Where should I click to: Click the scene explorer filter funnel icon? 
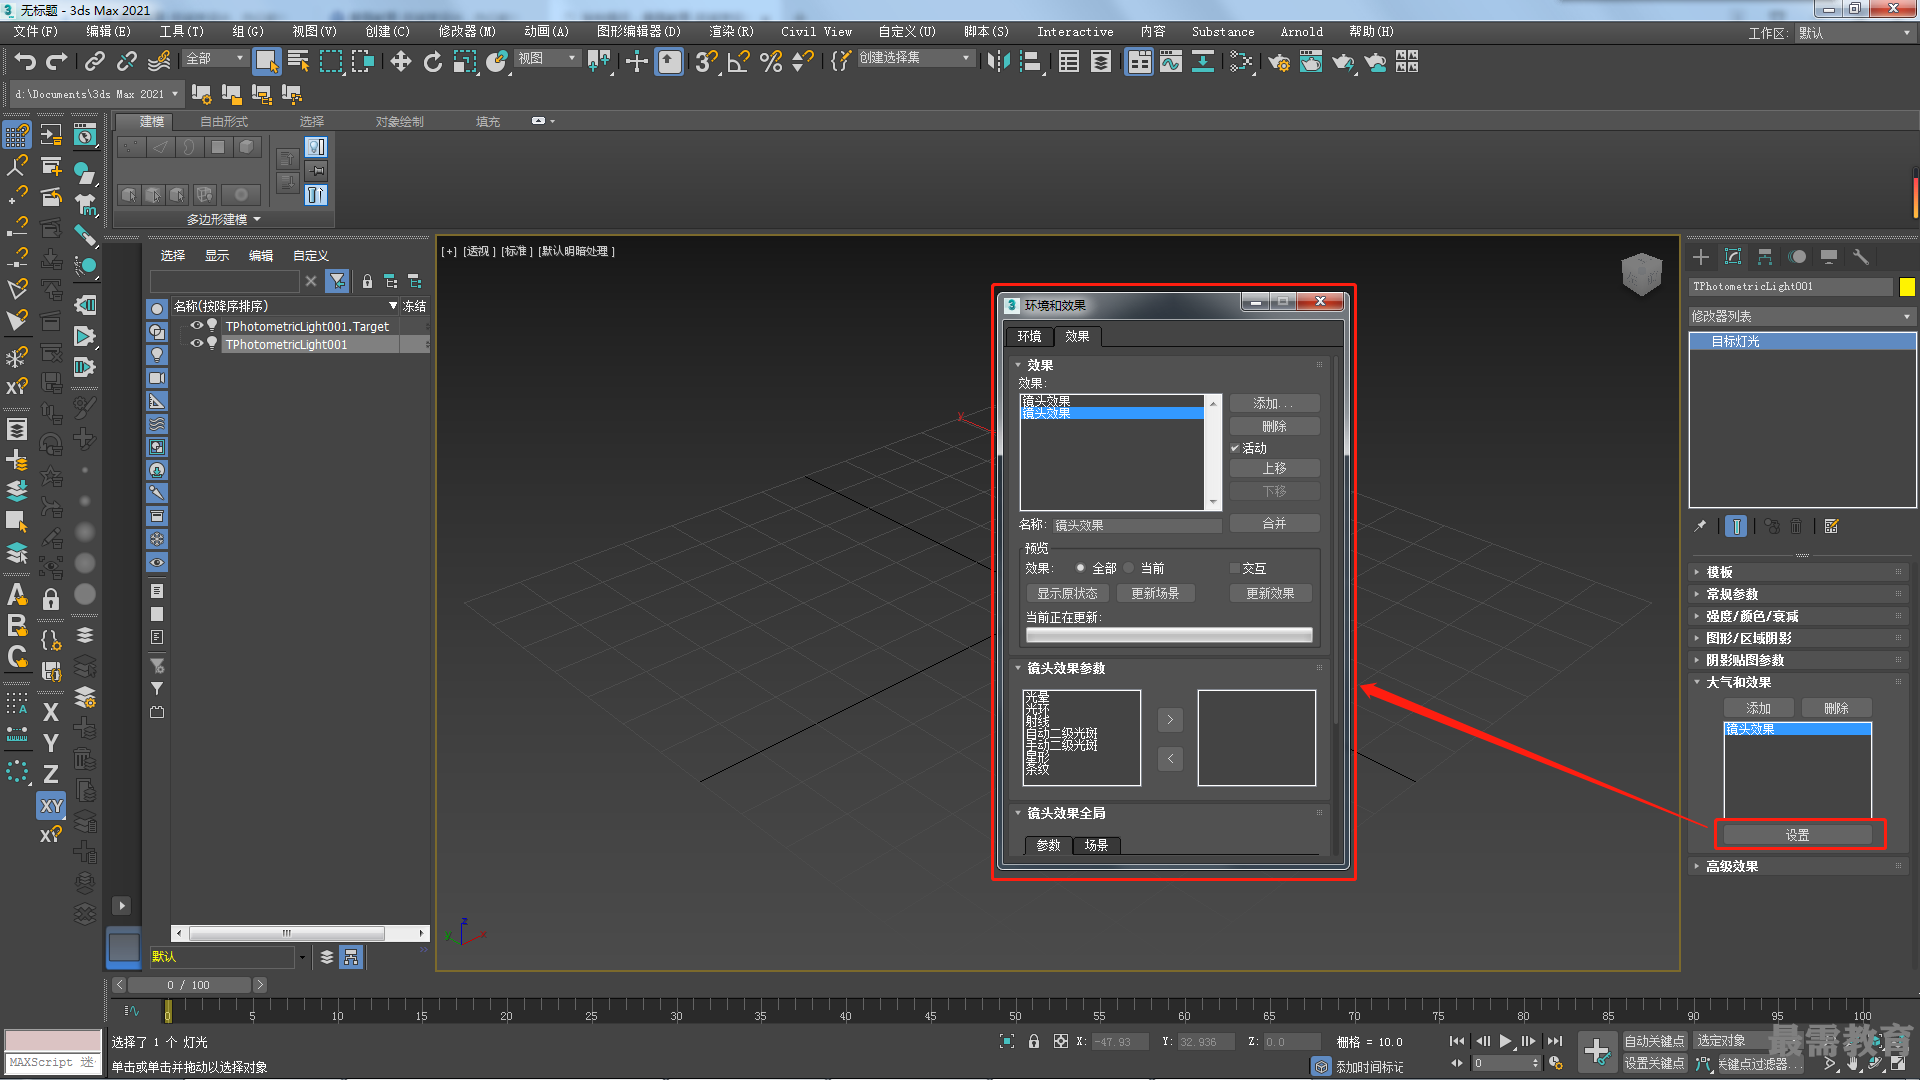(x=338, y=282)
